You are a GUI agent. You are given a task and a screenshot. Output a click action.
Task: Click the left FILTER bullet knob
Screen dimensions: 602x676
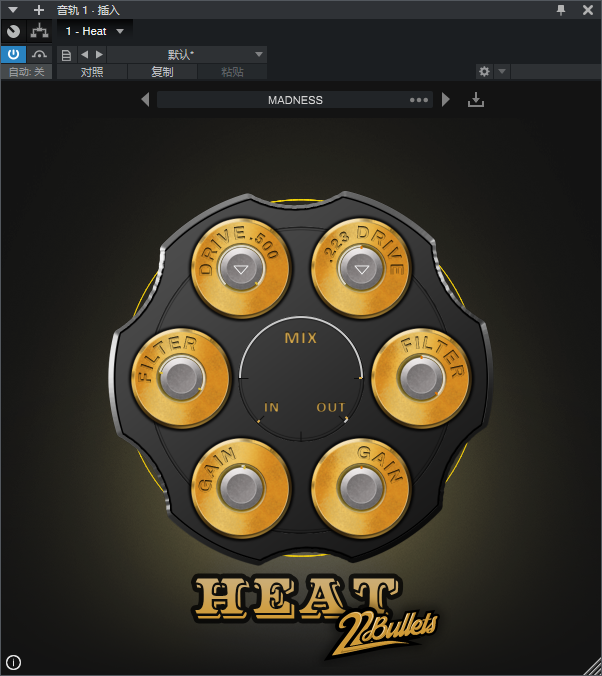pos(181,378)
